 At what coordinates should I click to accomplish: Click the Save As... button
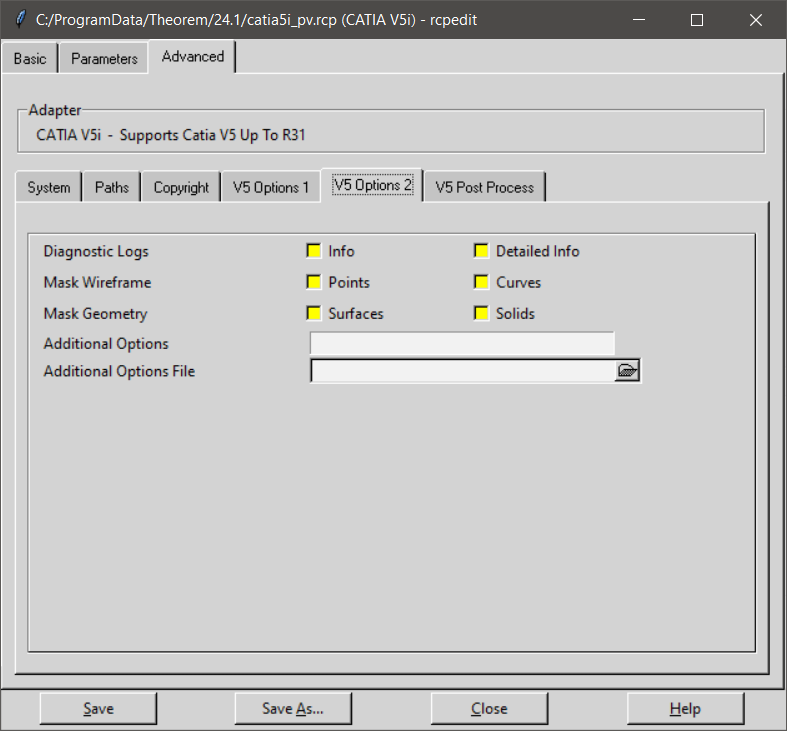pyautogui.click(x=293, y=708)
